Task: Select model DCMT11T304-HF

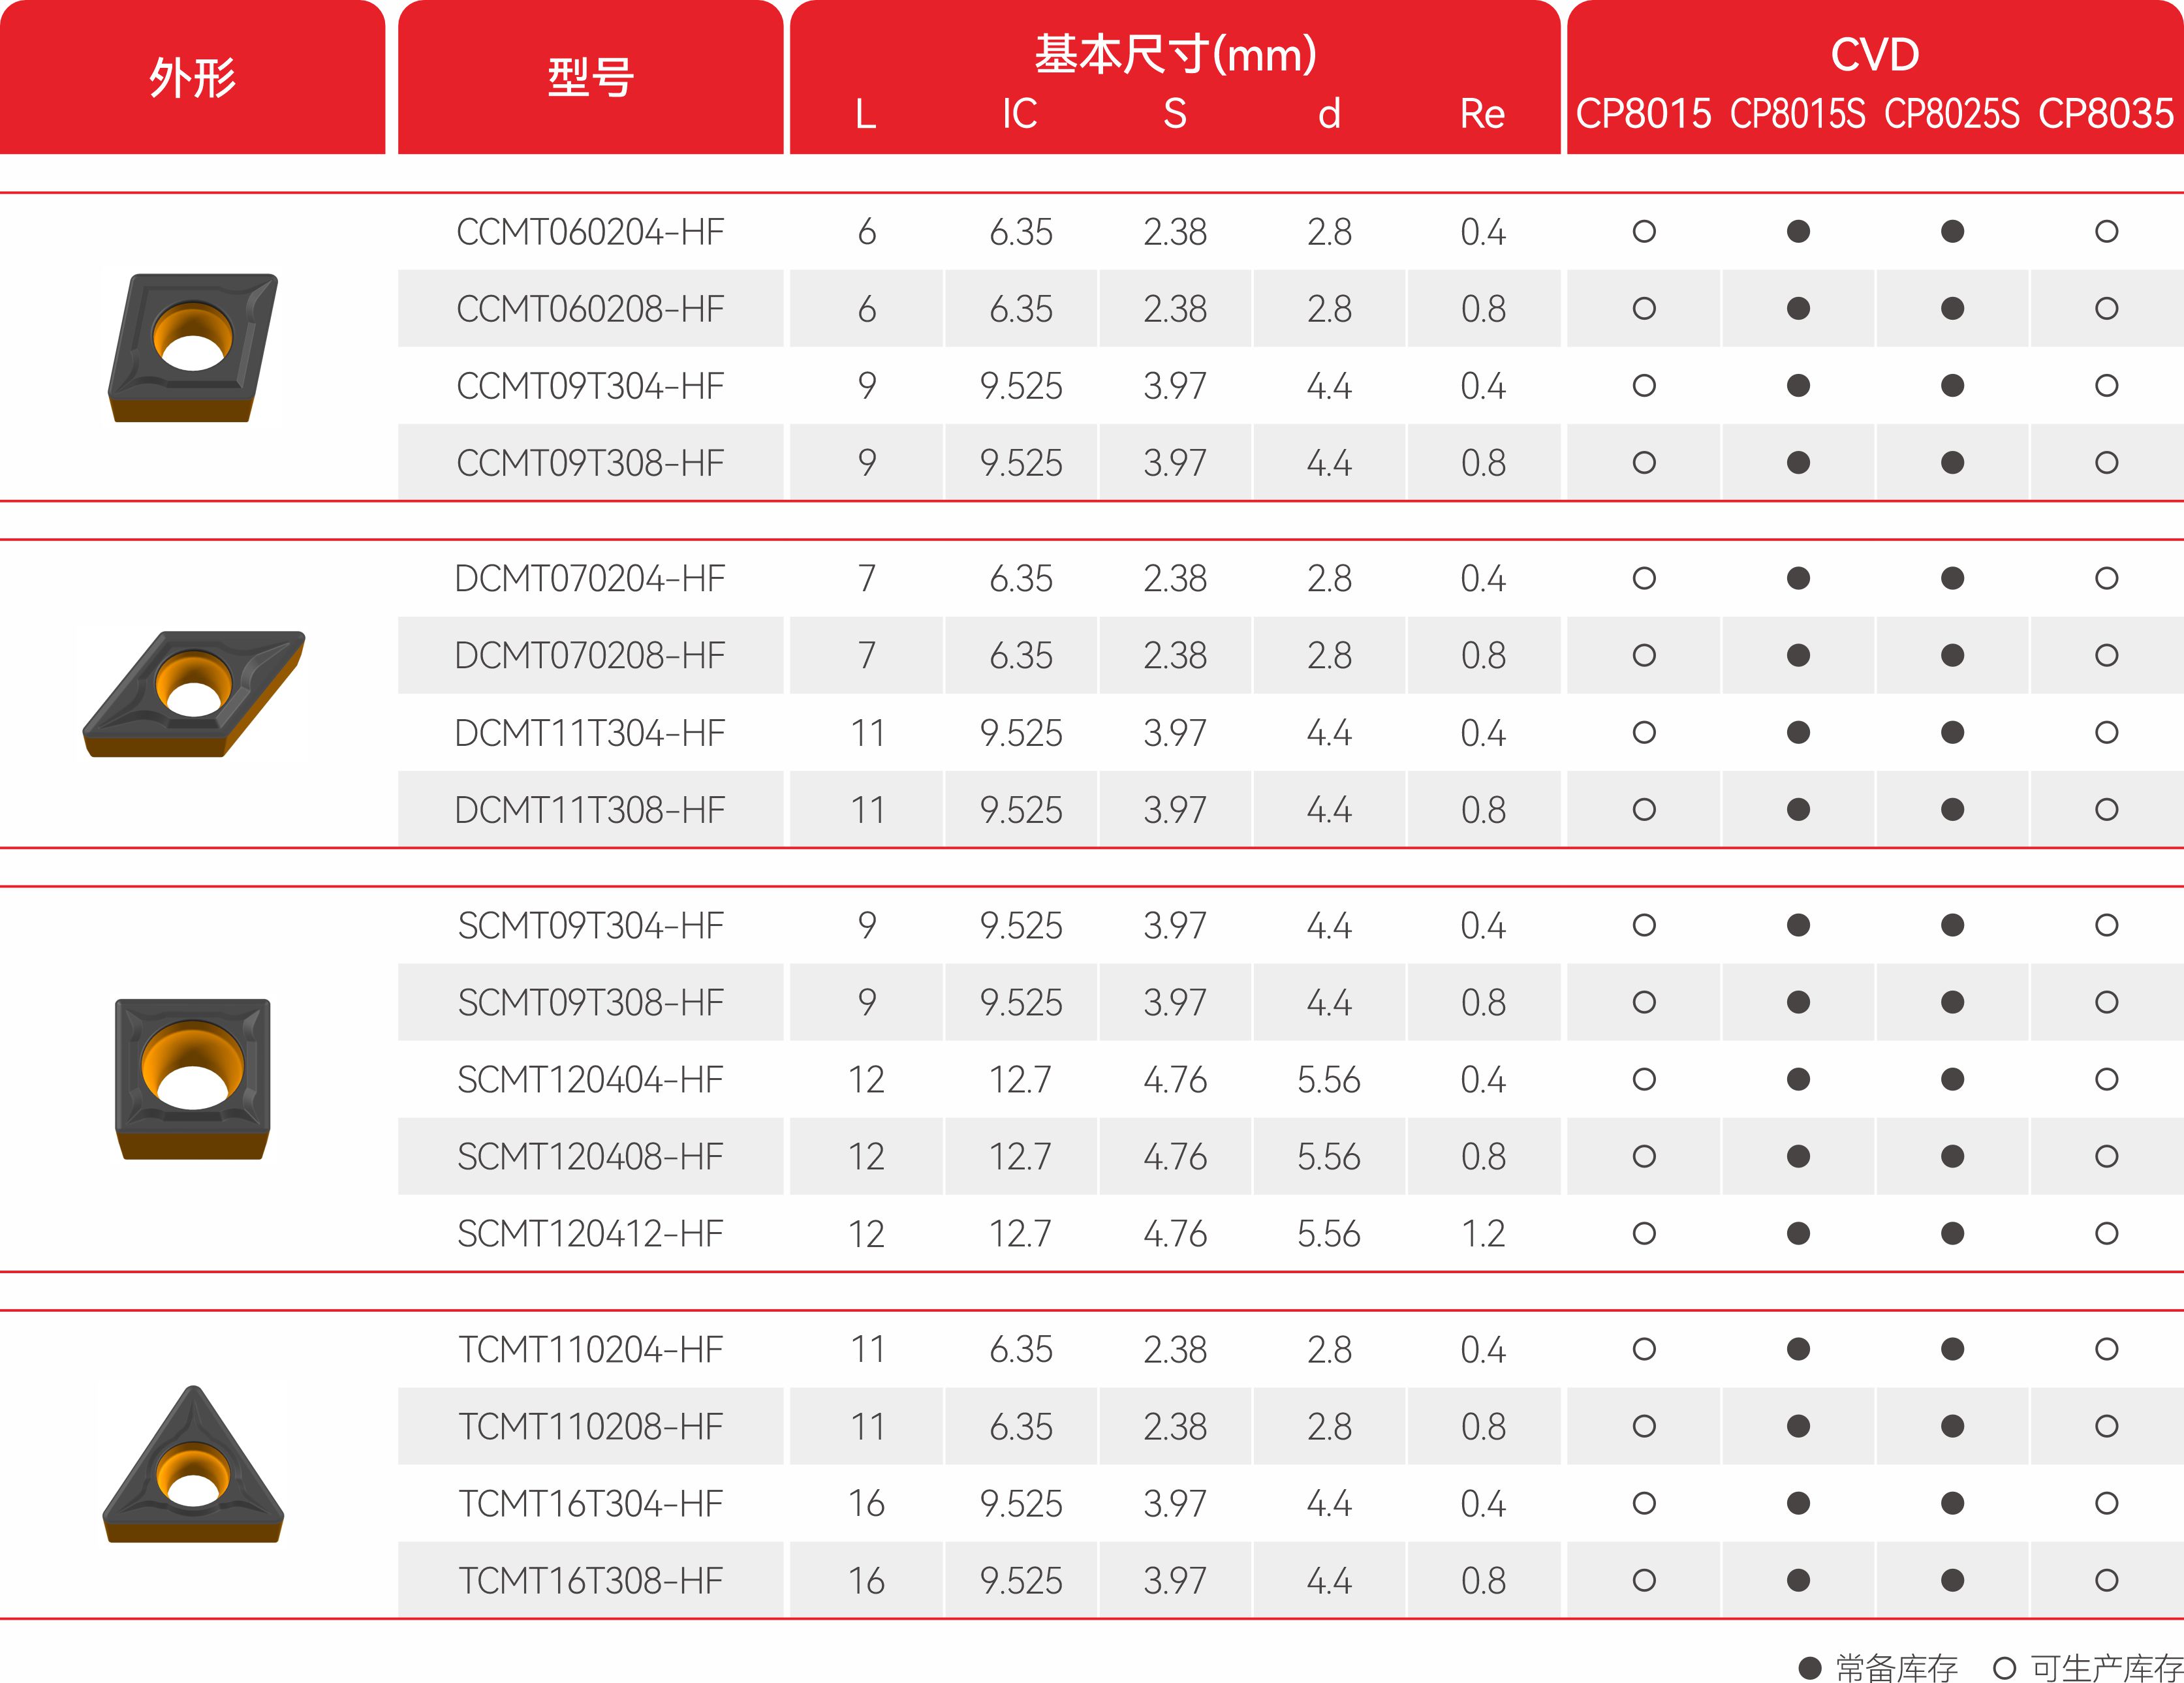Action: tap(590, 733)
